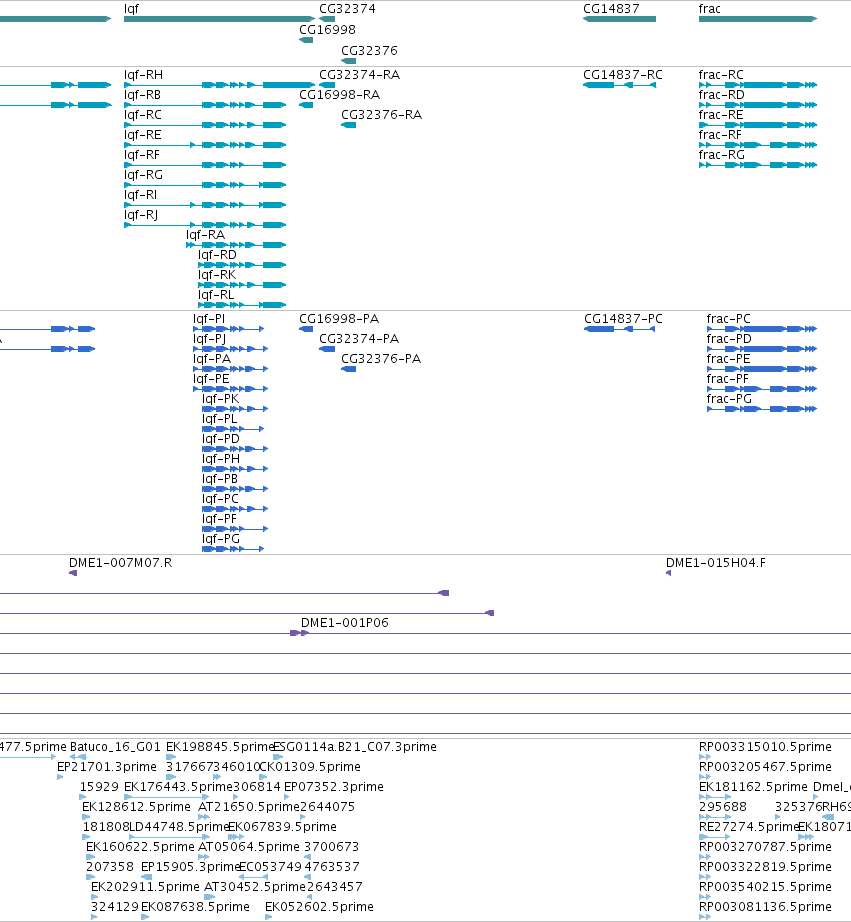The height and width of the screenshot is (922, 851).
Task: Click the CG16998-RA transcript label
Action: click(x=339, y=95)
